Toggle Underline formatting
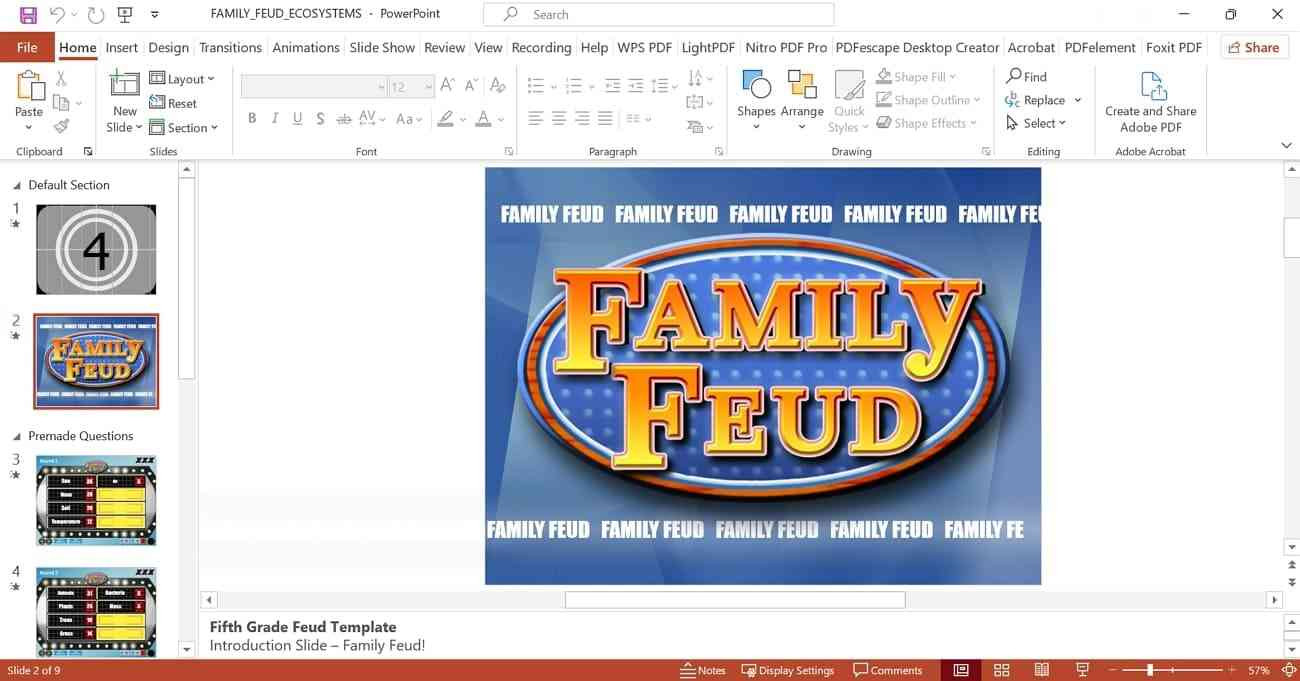 (x=298, y=118)
